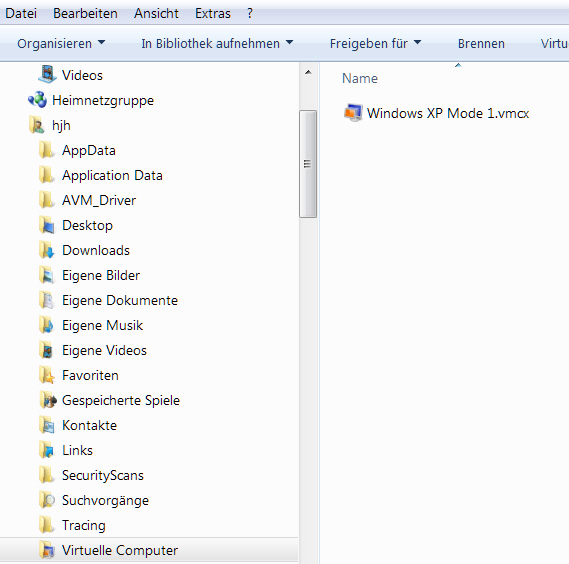Viewport: 569px width, 564px height.
Task: Select the Application Data tree label
Action: point(112,175)
